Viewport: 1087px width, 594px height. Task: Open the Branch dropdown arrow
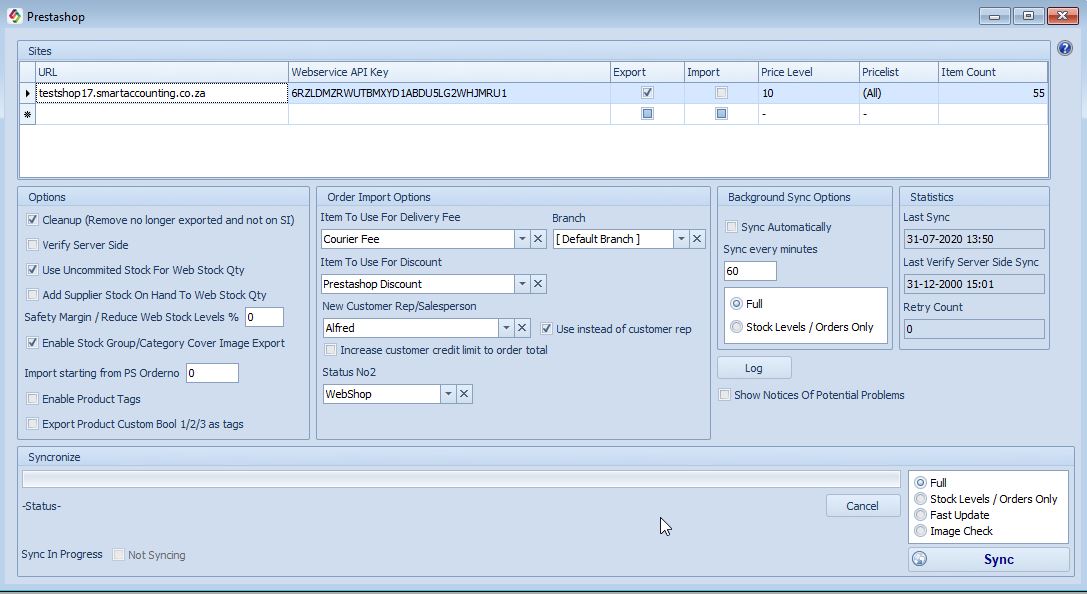(x=681, y=238)
